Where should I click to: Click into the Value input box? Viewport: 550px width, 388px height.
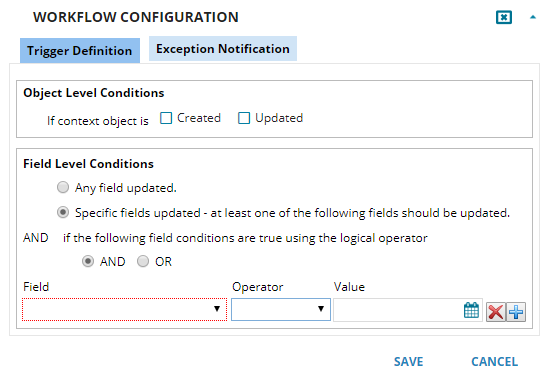pos(398,310)
